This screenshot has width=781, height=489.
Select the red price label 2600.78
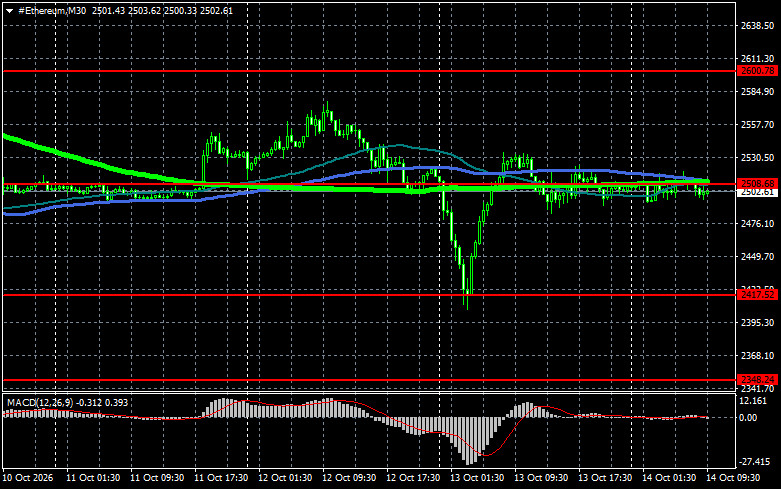[757, 71]
